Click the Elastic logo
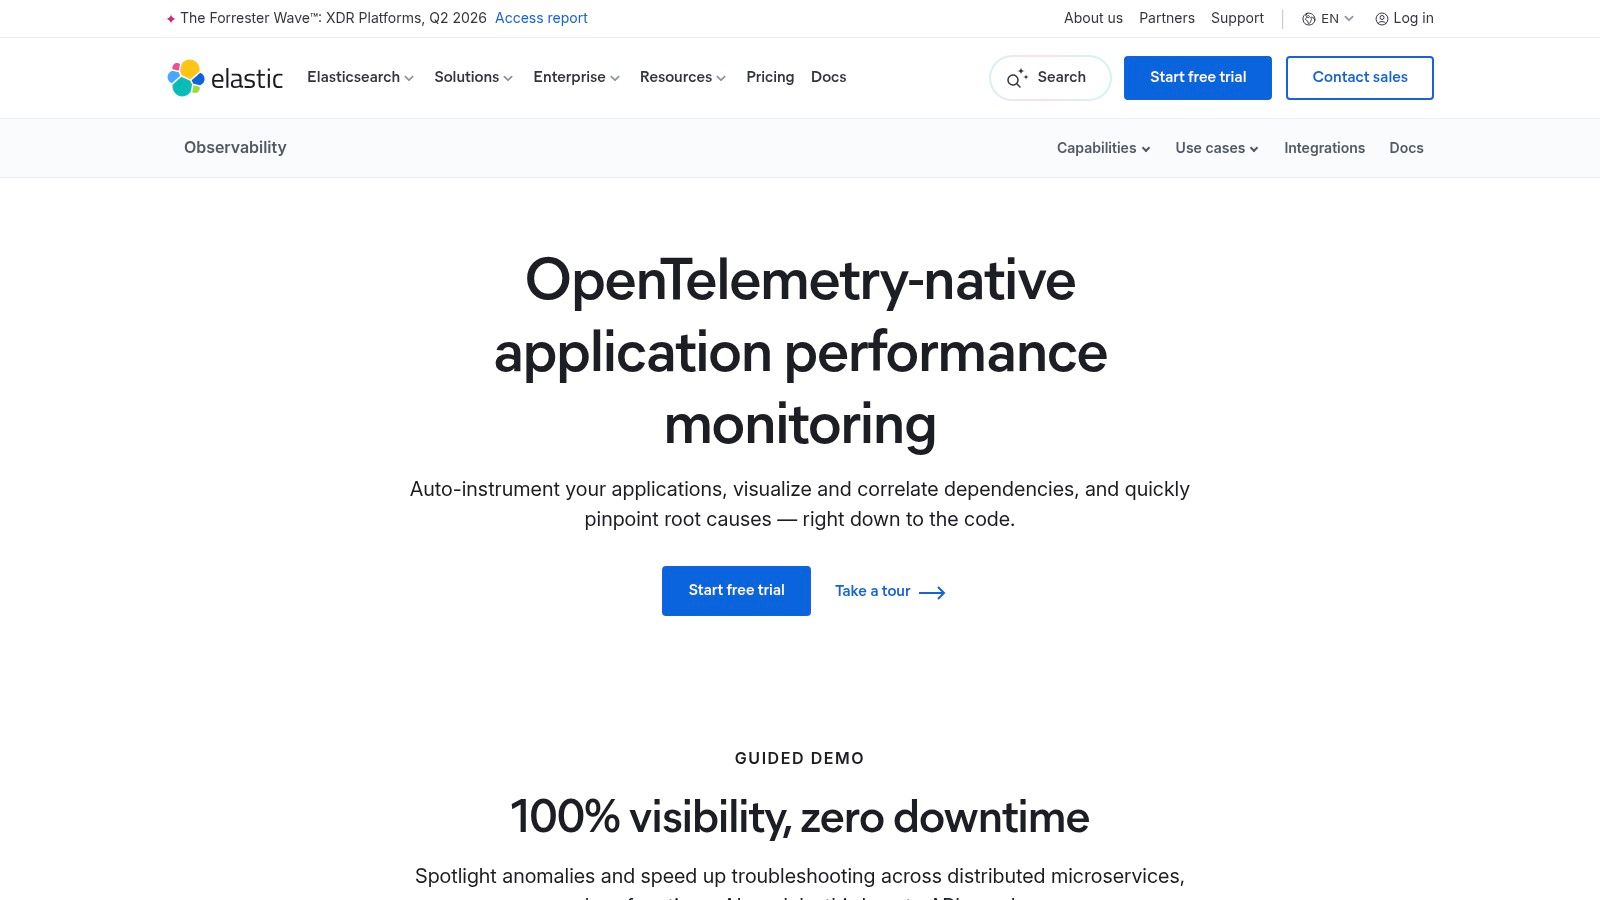Screen dimensions: 1600x900 [225, 78]
